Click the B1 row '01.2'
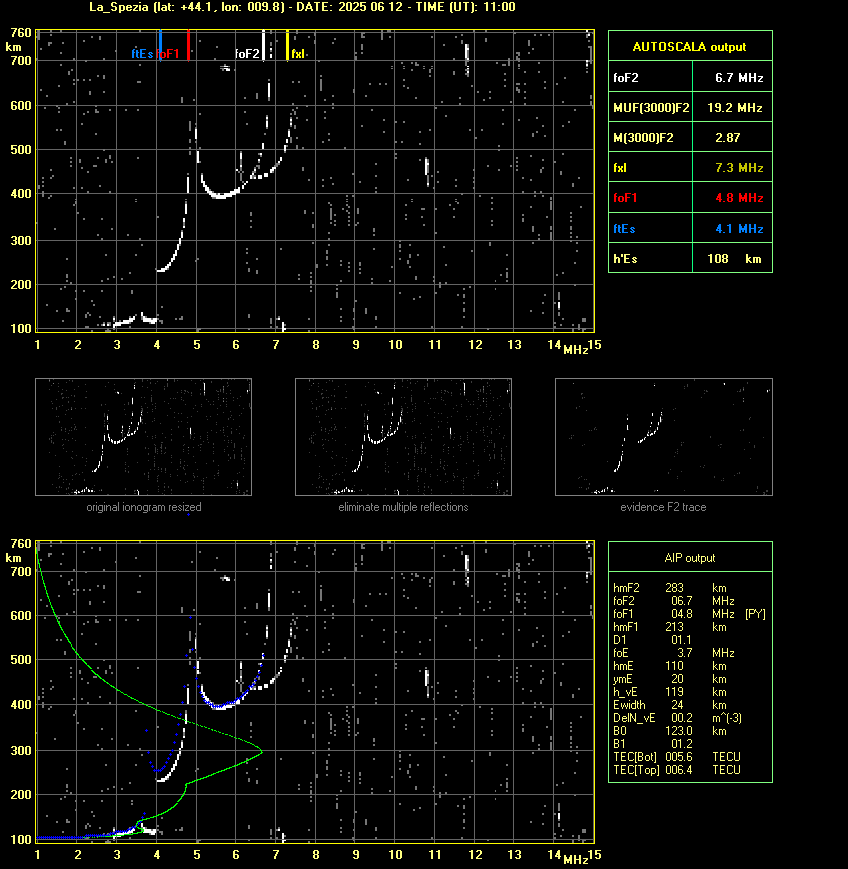The width and height of the screenshot is (848, 869). click(x=652, y=744)
